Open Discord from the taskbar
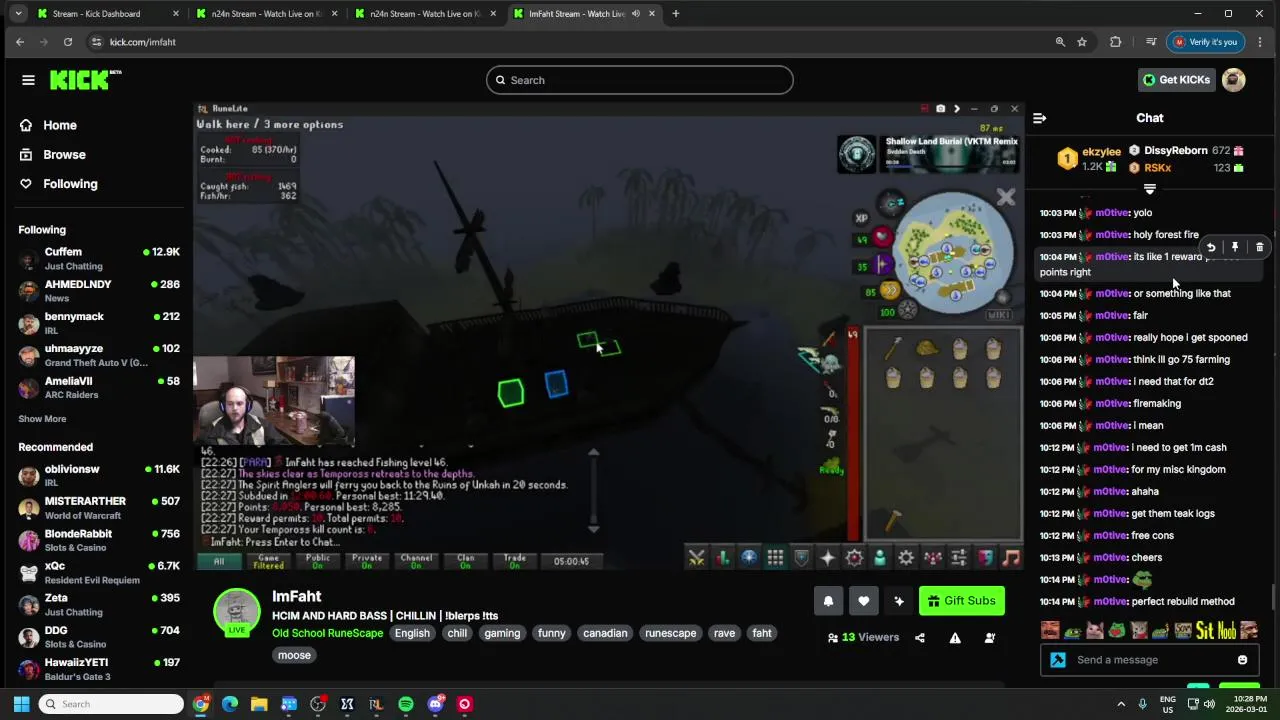This screenshot has height=720, width=1280. 435,704
